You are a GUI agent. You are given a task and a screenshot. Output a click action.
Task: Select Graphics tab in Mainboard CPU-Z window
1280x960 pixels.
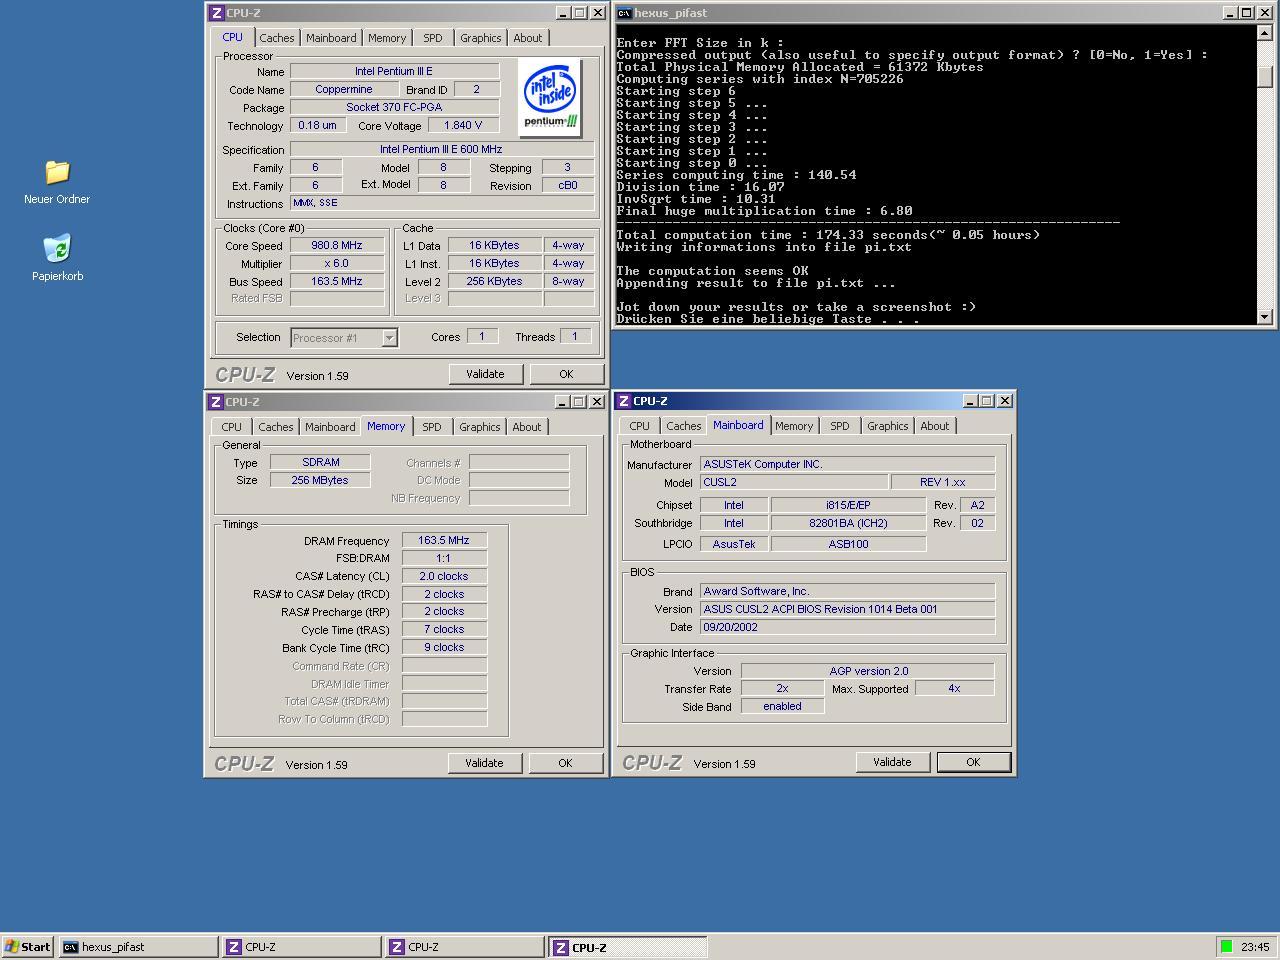888,426
